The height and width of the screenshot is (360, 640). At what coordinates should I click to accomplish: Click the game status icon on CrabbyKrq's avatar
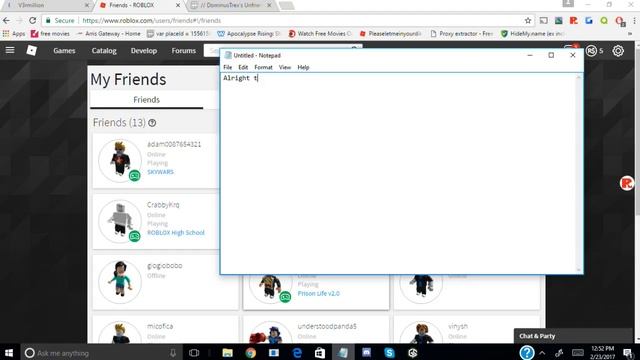[x=134, y=236]
